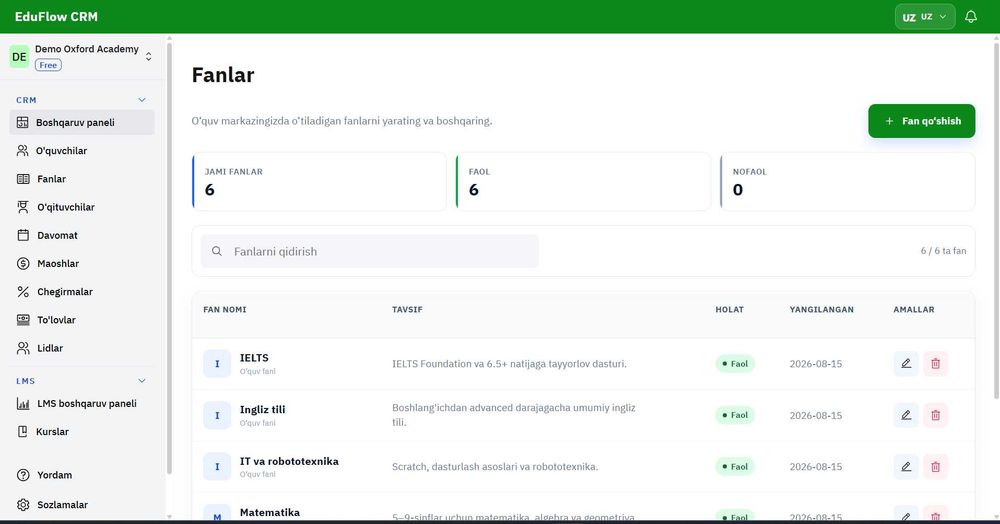Click the Fanlarni qidirish search field

[370, 251]
